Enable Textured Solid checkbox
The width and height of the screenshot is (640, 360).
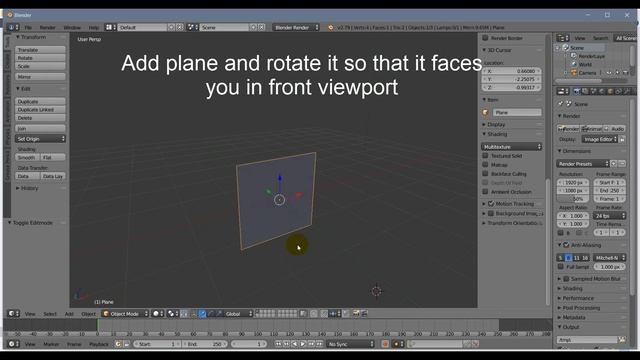(485, 156)
